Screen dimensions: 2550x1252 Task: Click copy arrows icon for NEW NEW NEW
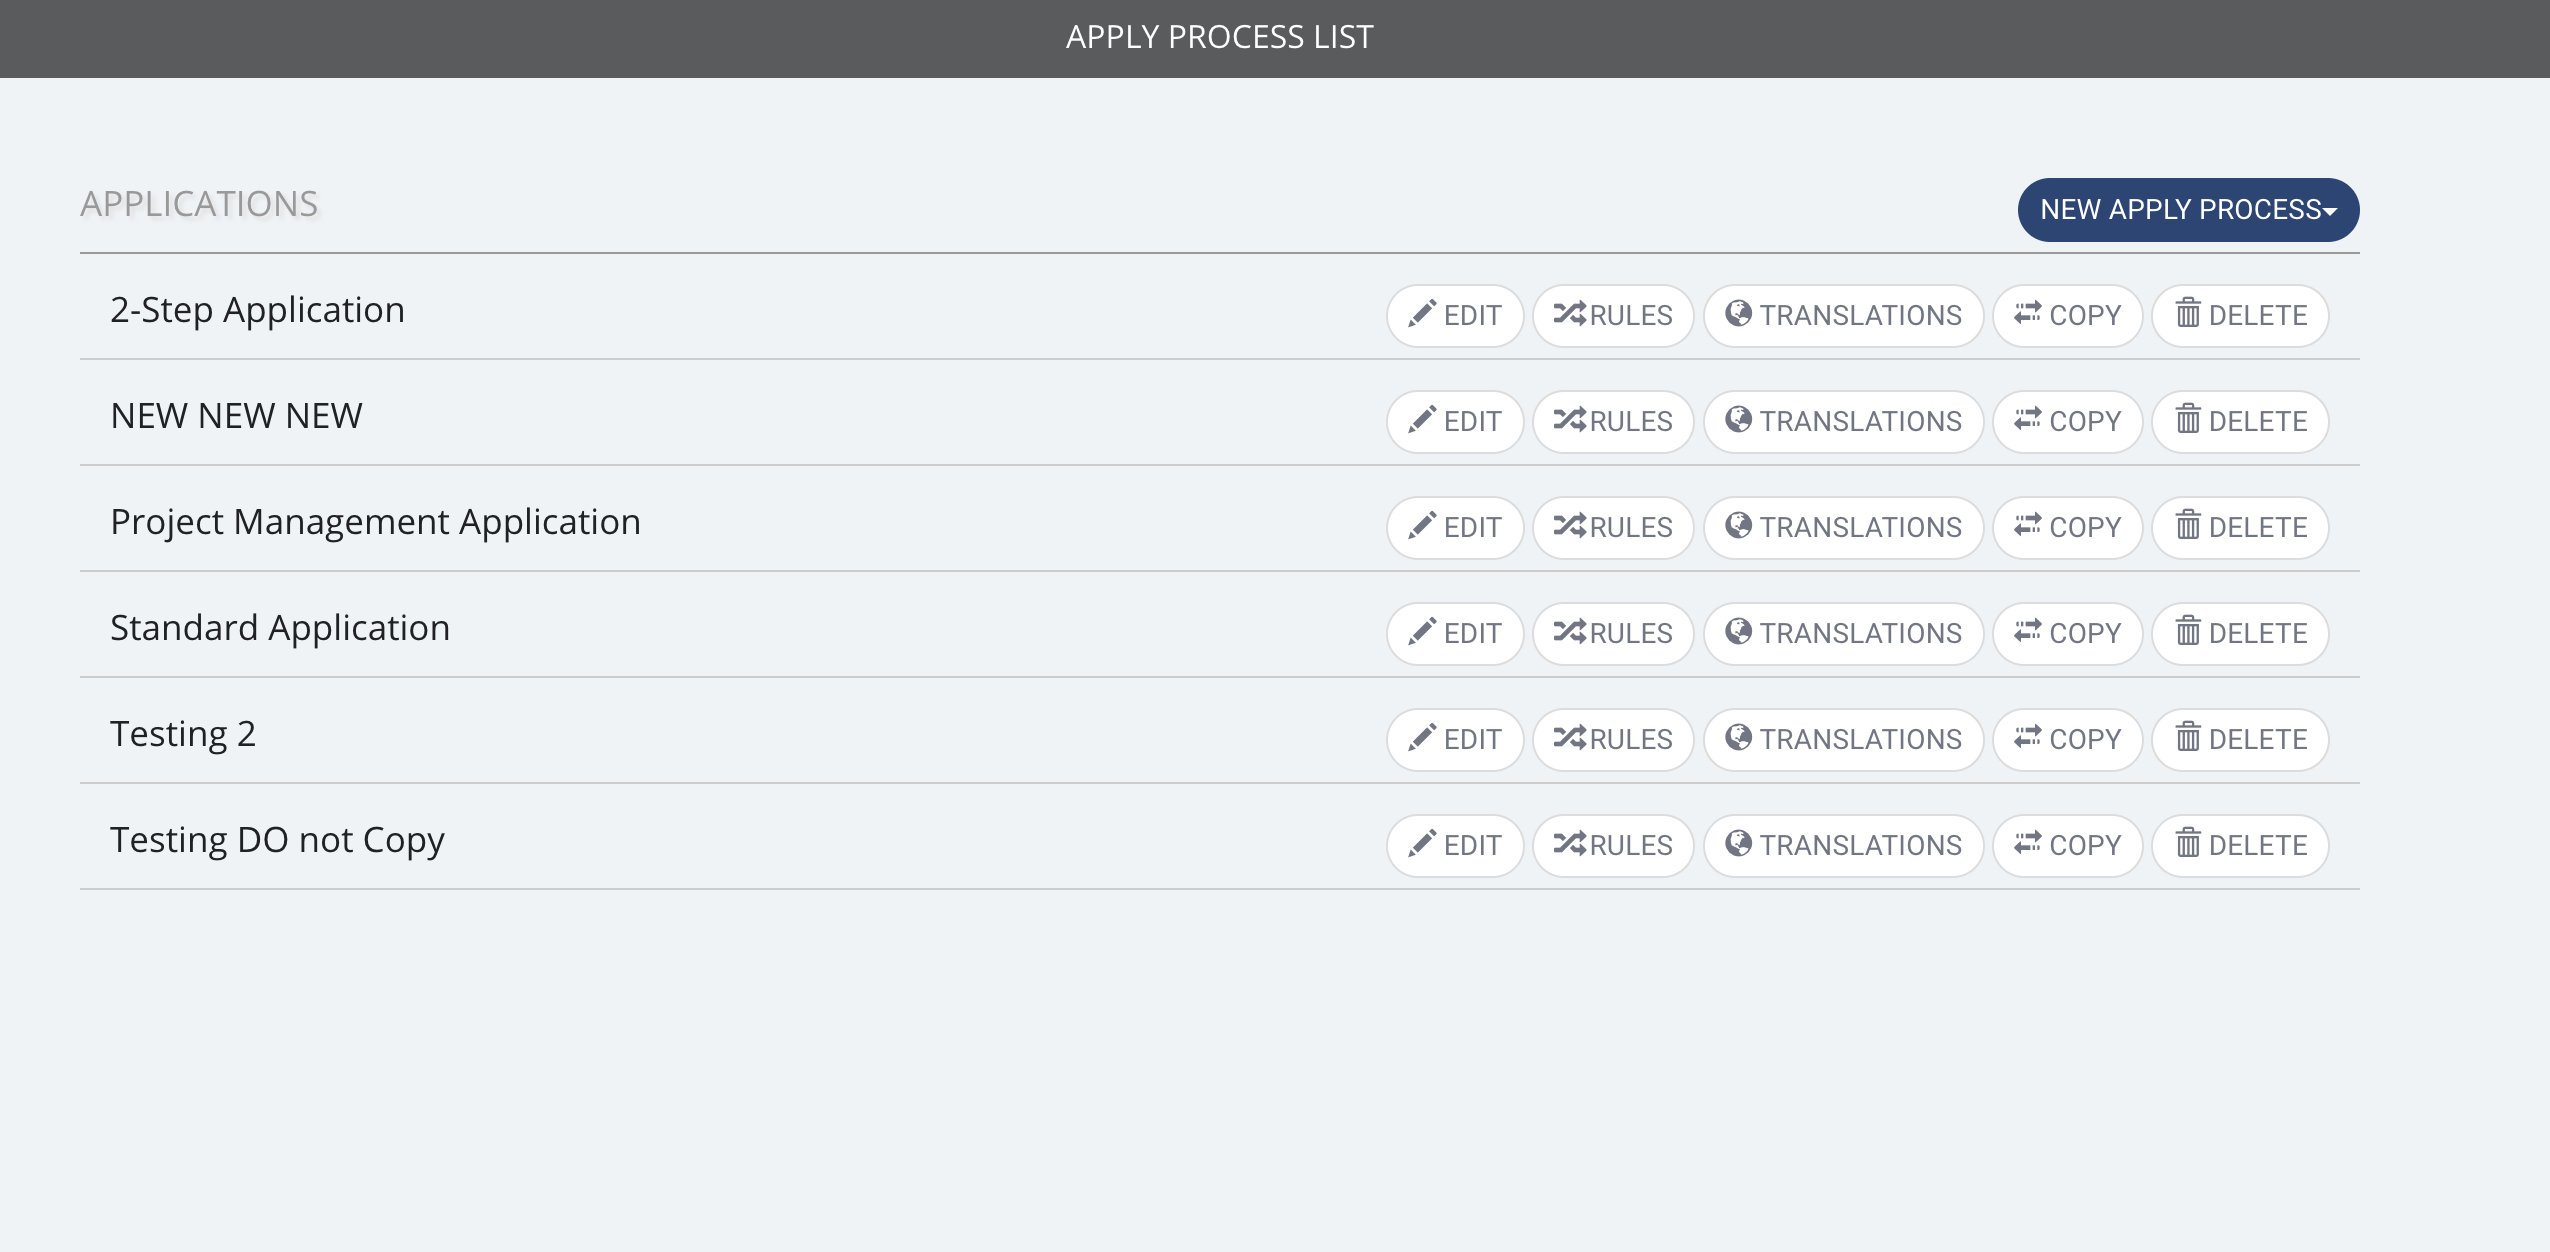pos(2028,419)
